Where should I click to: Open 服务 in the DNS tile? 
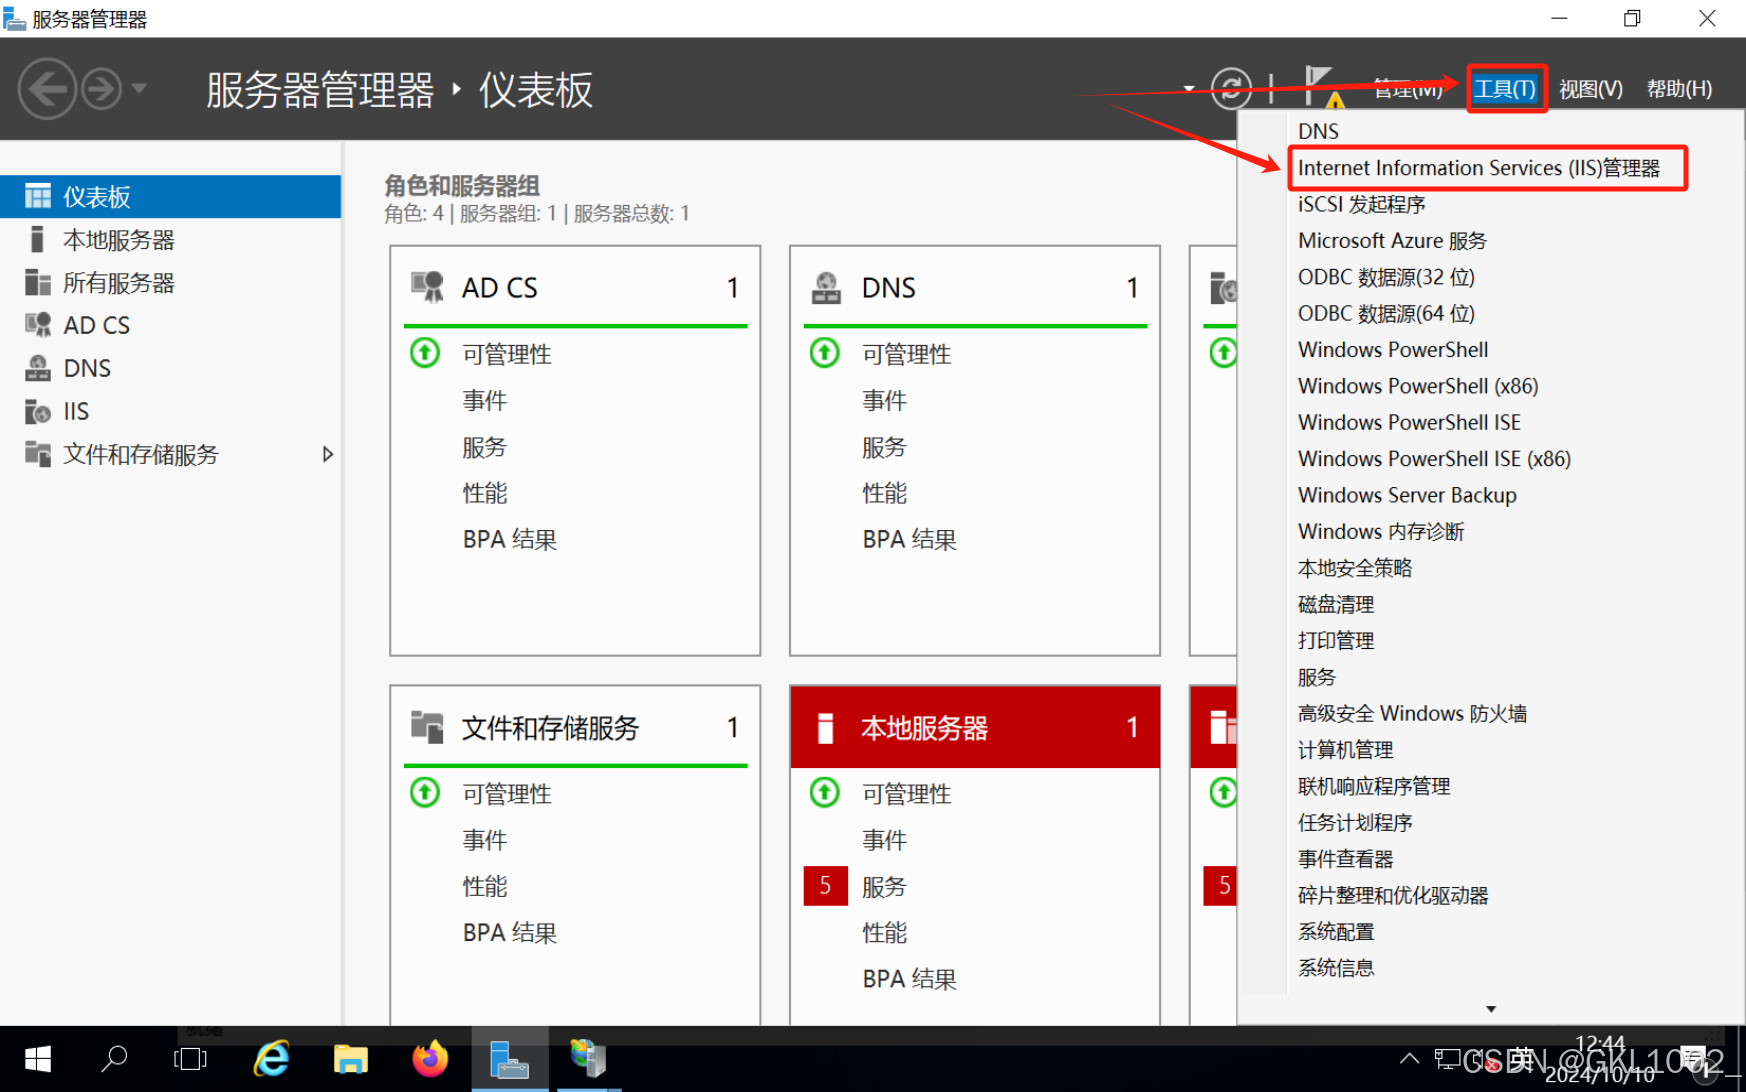885,447
